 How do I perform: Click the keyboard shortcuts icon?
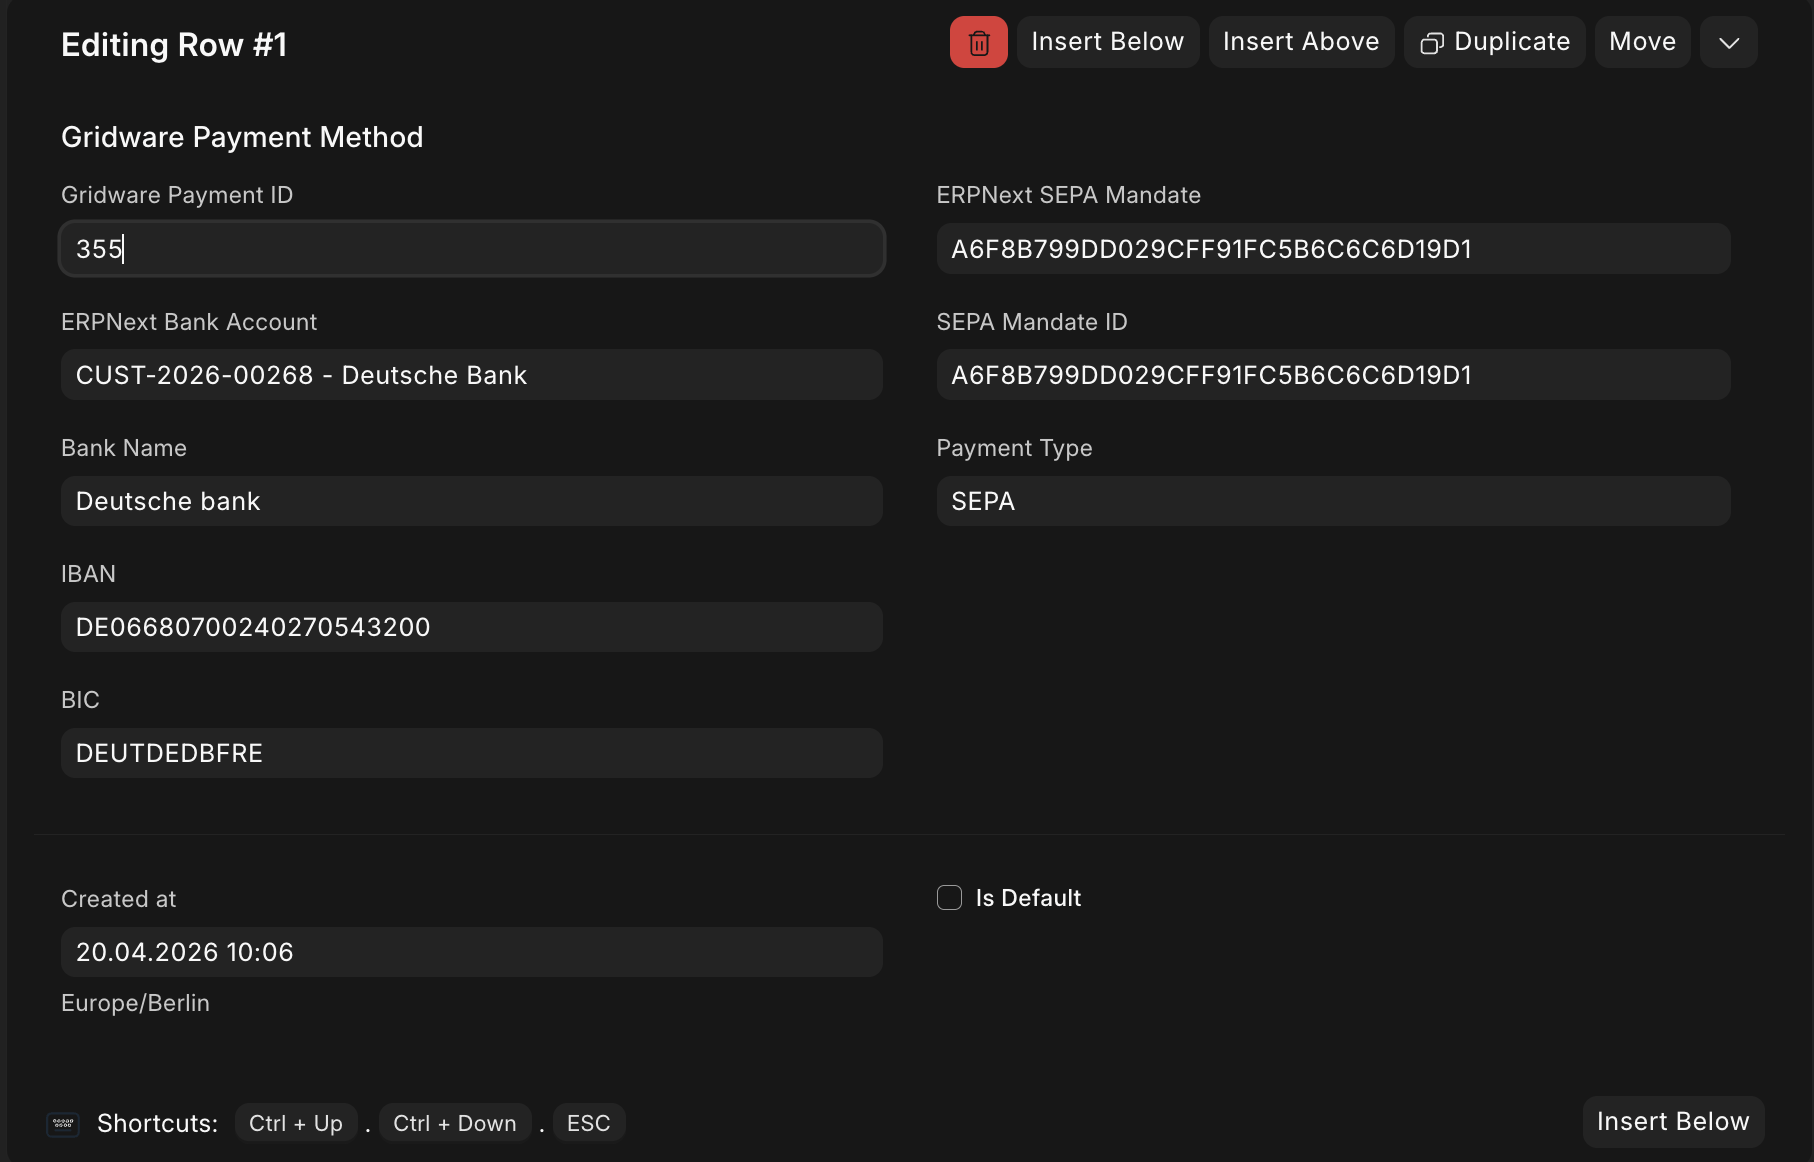[63, 1124]
